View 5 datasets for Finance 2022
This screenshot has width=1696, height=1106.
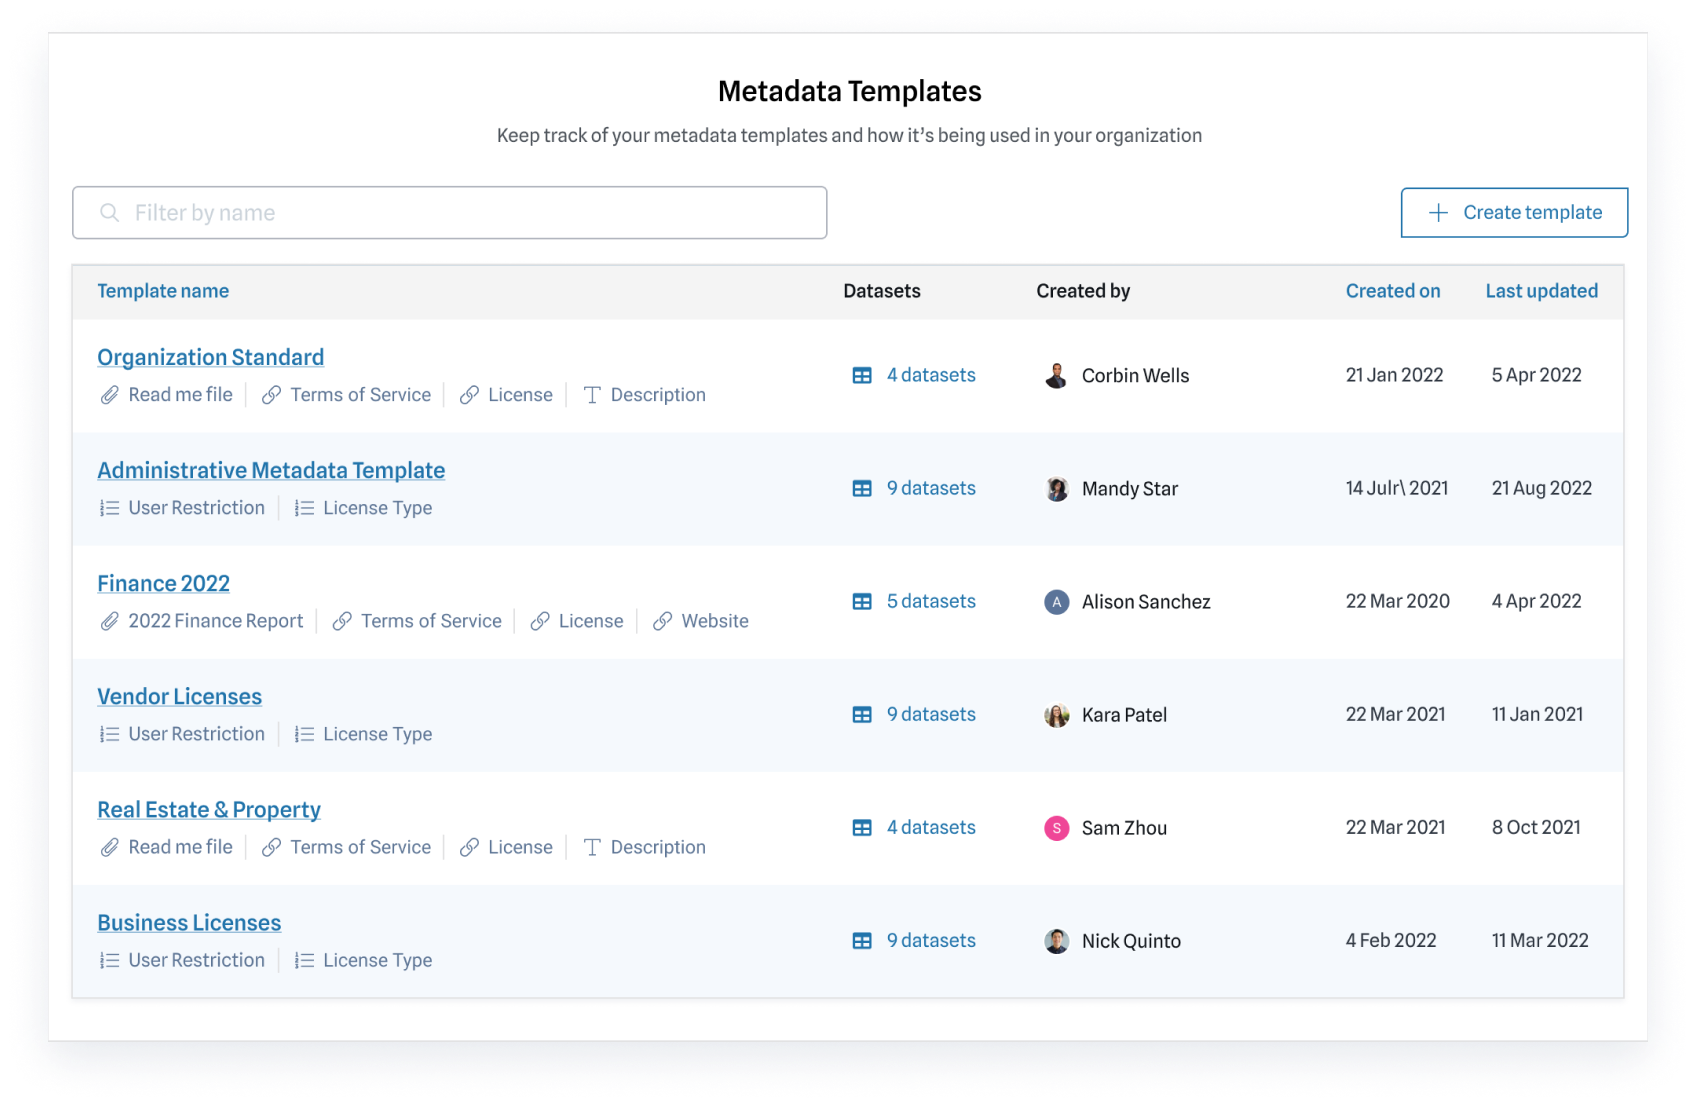(x=931, y=601)
